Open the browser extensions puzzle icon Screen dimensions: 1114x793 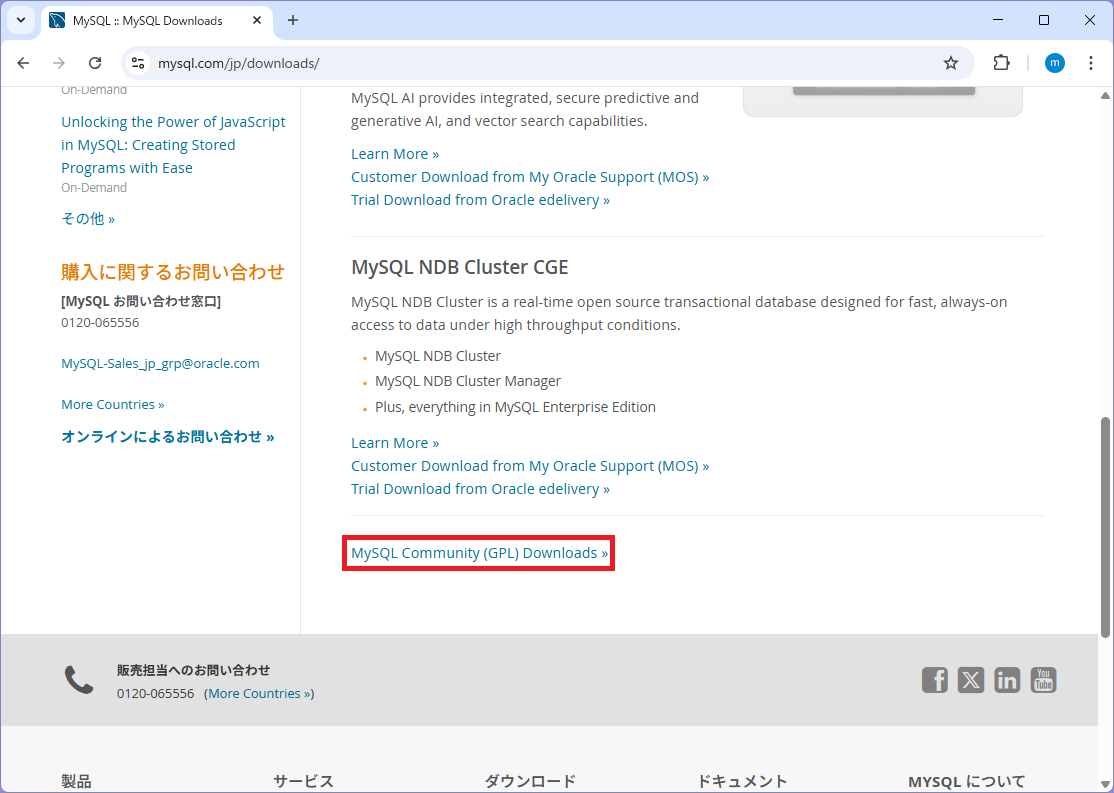(1001, 62)
